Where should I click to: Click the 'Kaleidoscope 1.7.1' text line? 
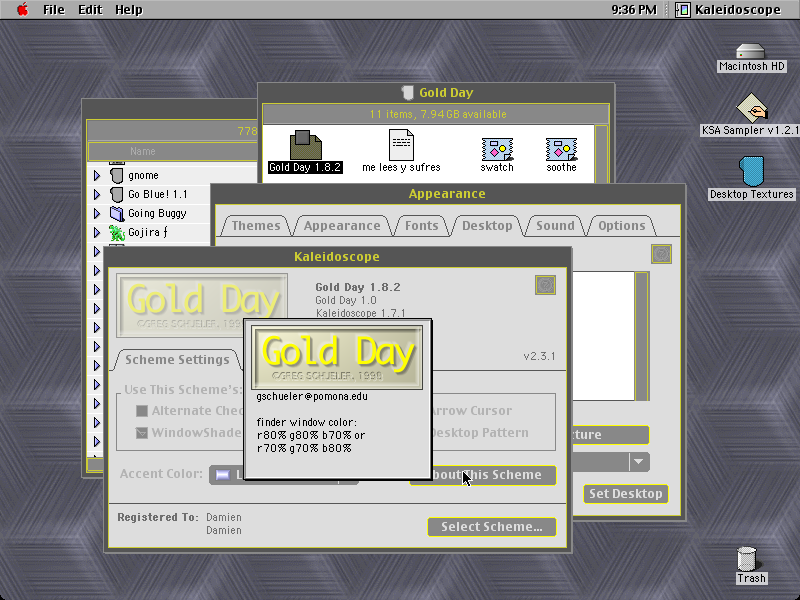(360, 313)
